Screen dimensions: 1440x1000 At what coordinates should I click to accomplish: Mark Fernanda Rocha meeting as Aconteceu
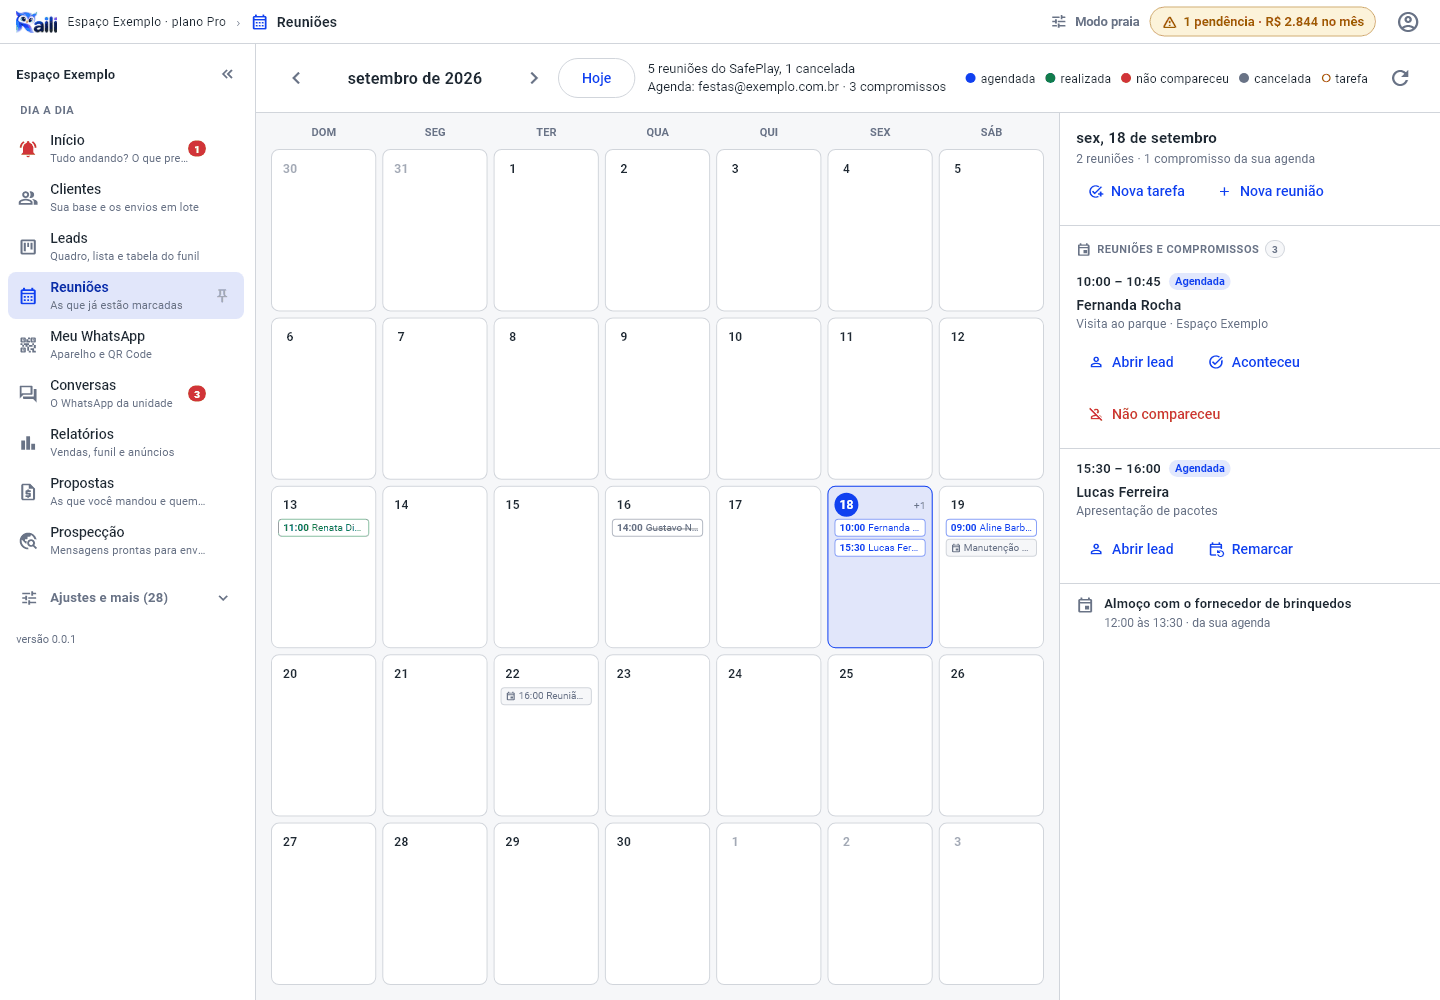tap(1254, 362)
